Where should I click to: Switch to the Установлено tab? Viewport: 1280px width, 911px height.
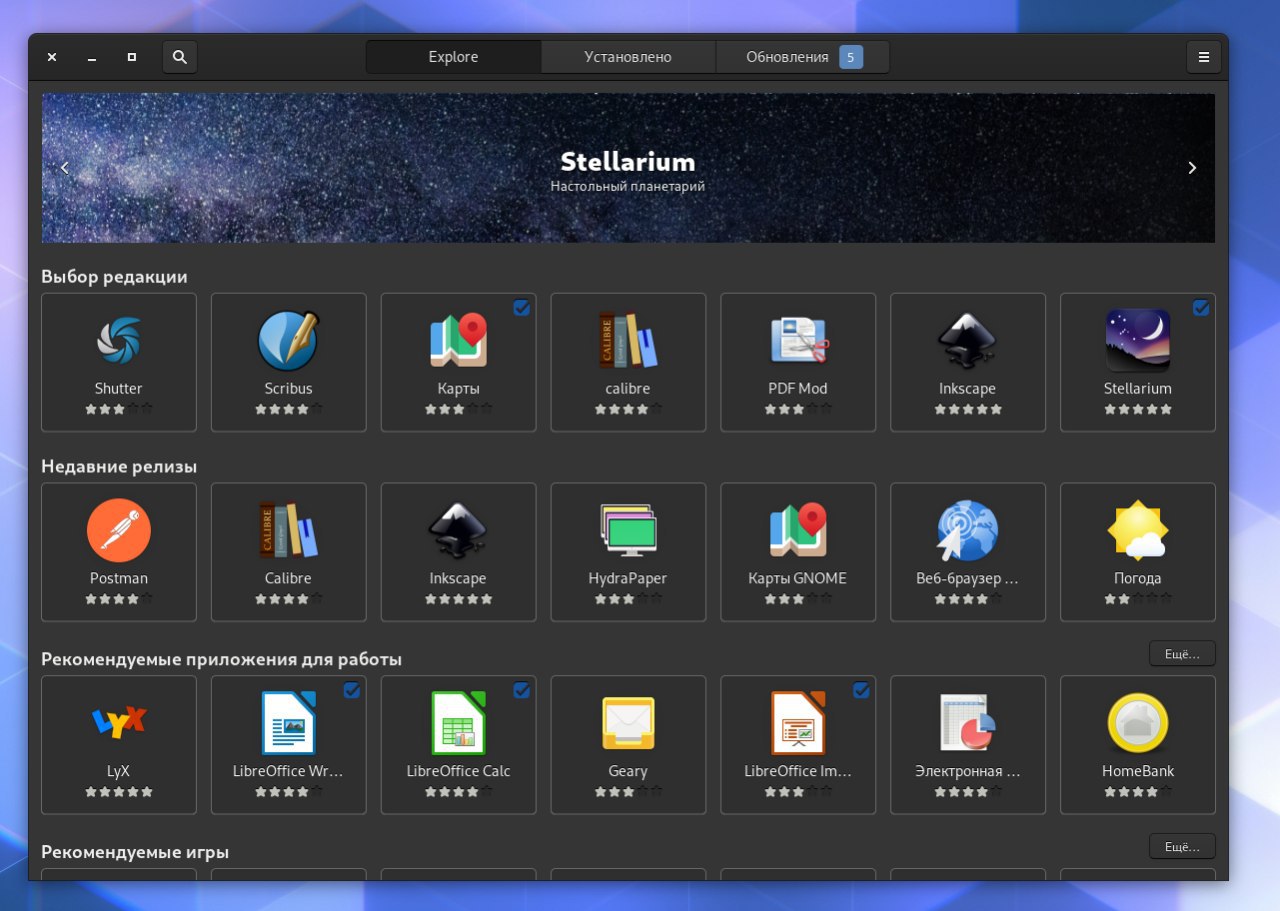pos(628,57)
